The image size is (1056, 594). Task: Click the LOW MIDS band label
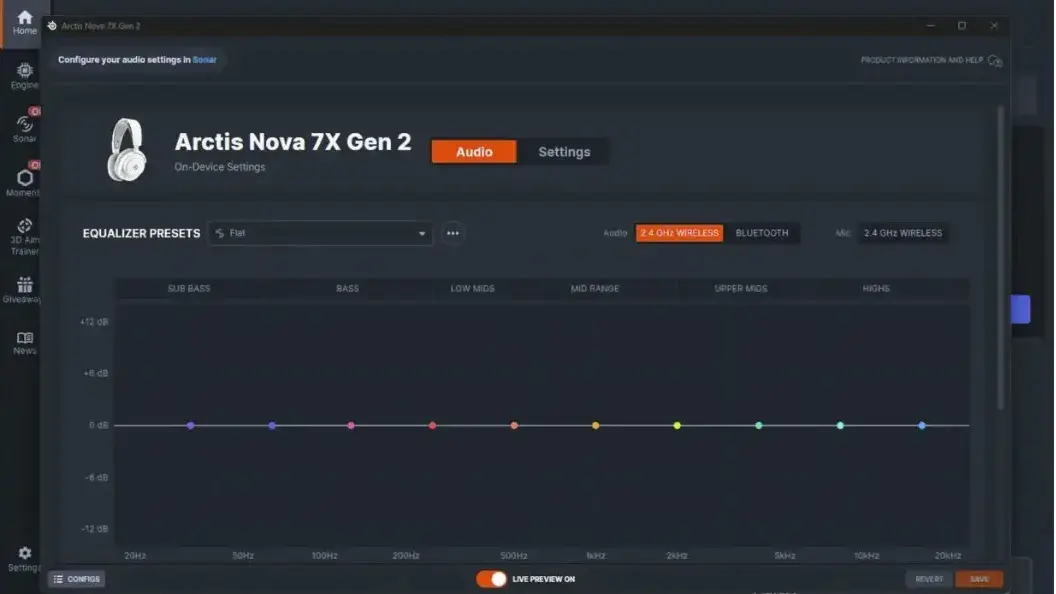472,288
